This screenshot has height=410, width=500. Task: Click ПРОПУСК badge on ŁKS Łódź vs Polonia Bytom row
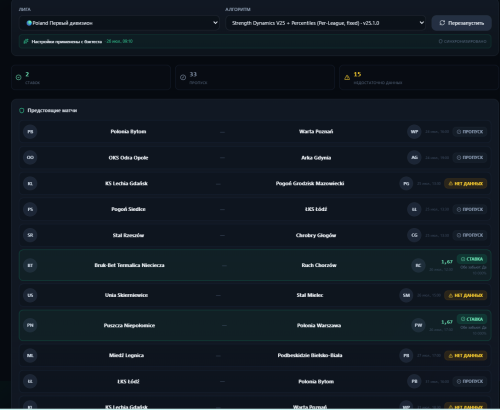point(470,381)
